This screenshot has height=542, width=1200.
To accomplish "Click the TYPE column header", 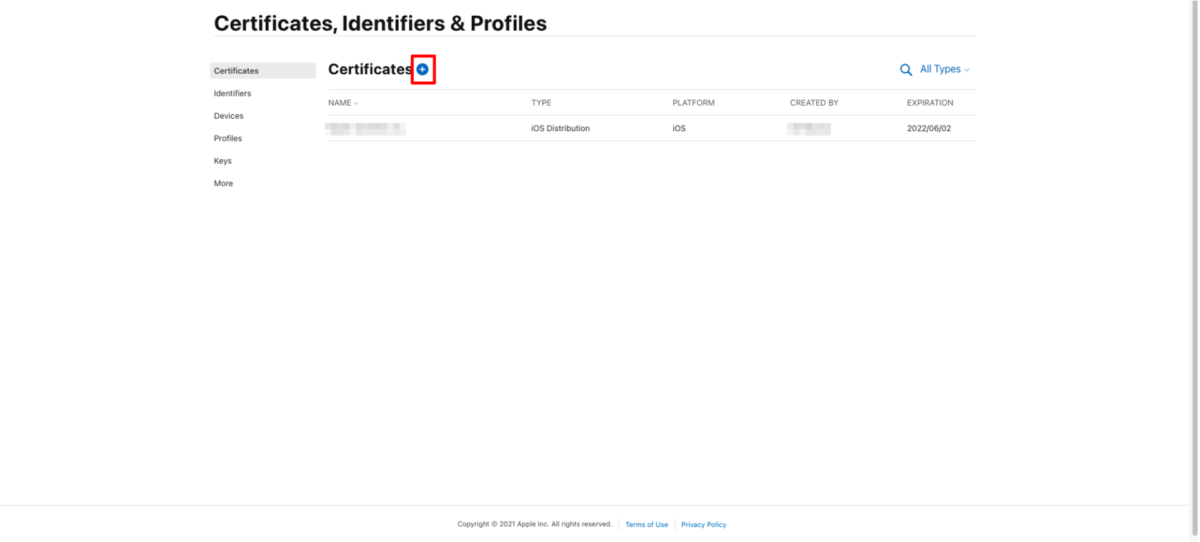I will coord(541,103).
